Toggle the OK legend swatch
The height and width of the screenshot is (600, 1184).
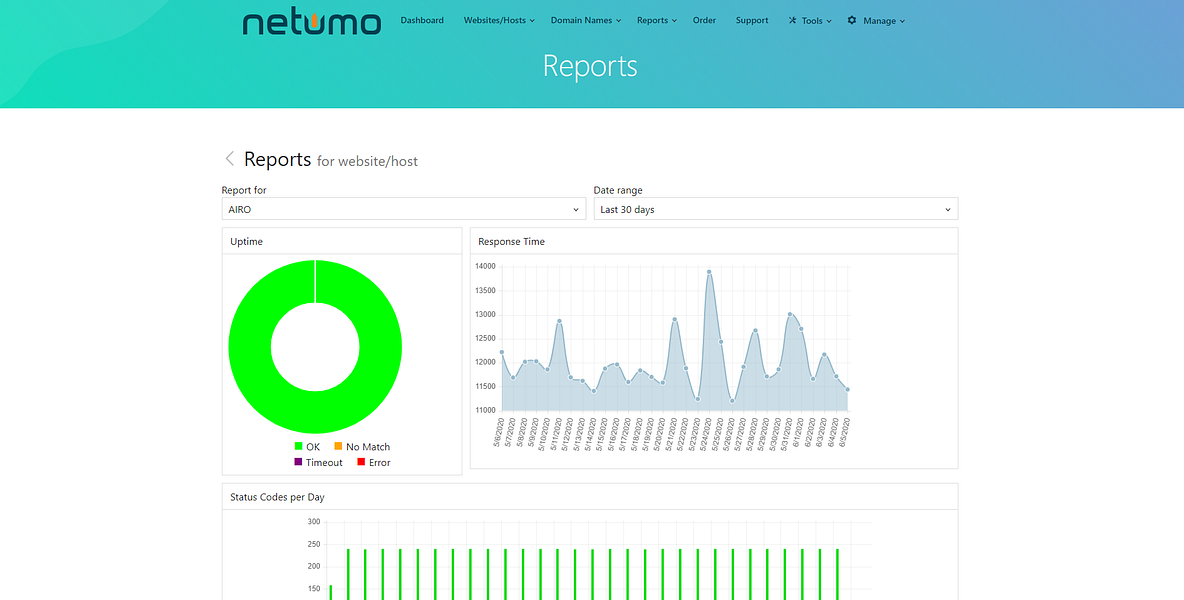pyautogui.click(x=298, y=446)
